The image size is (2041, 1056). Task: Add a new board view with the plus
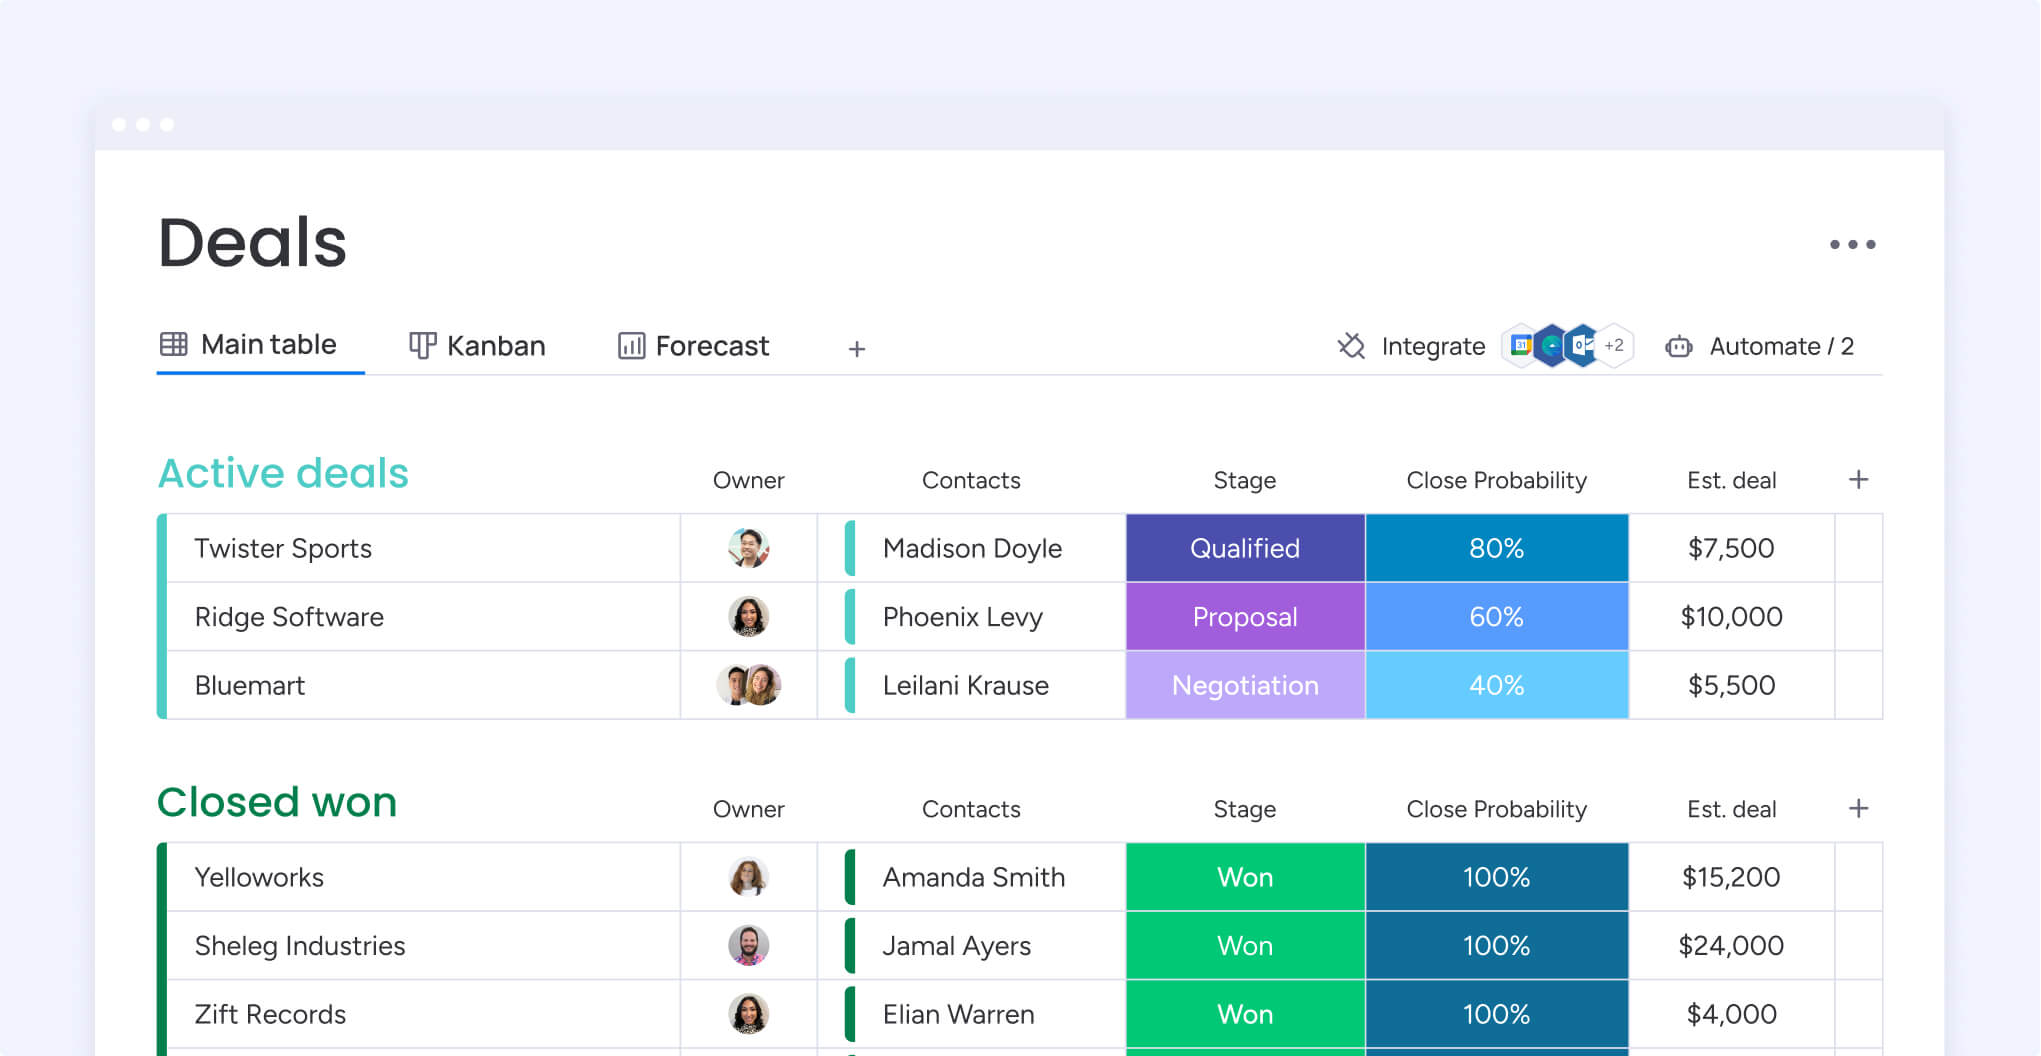[x=856, y=348]
